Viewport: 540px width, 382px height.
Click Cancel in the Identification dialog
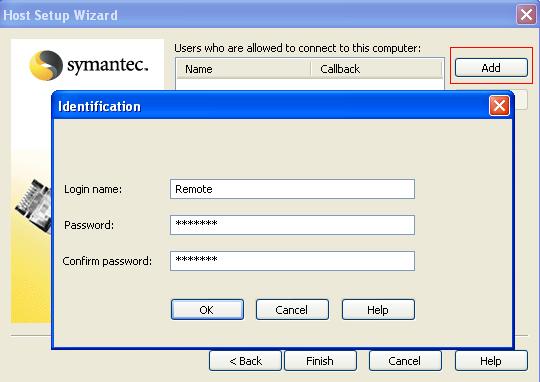click(292, 310)
